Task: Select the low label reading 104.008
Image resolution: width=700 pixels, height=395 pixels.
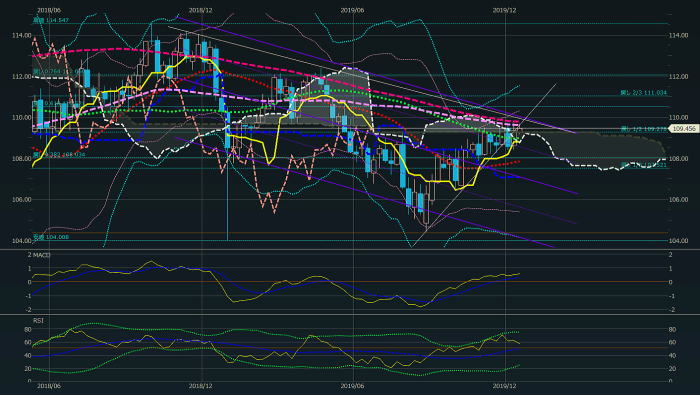Action: click(x=51, y=237)
